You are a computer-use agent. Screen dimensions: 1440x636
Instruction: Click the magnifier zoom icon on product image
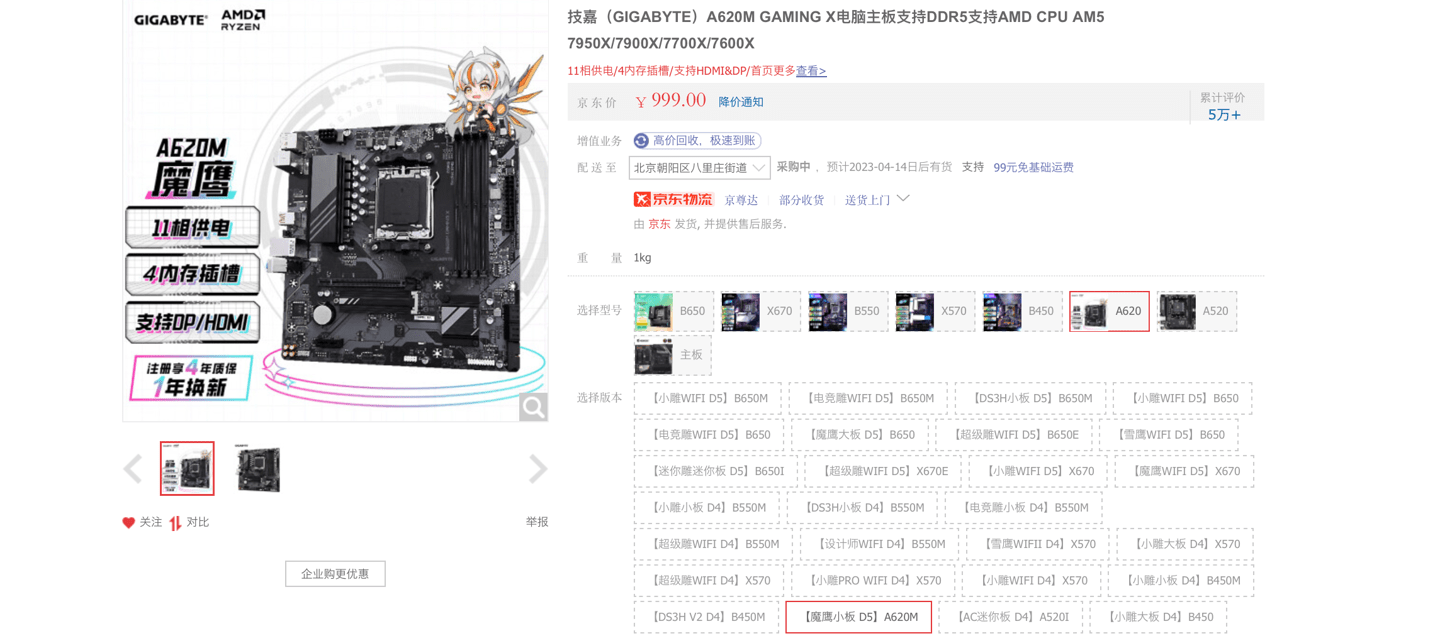(x=533, y=406)
